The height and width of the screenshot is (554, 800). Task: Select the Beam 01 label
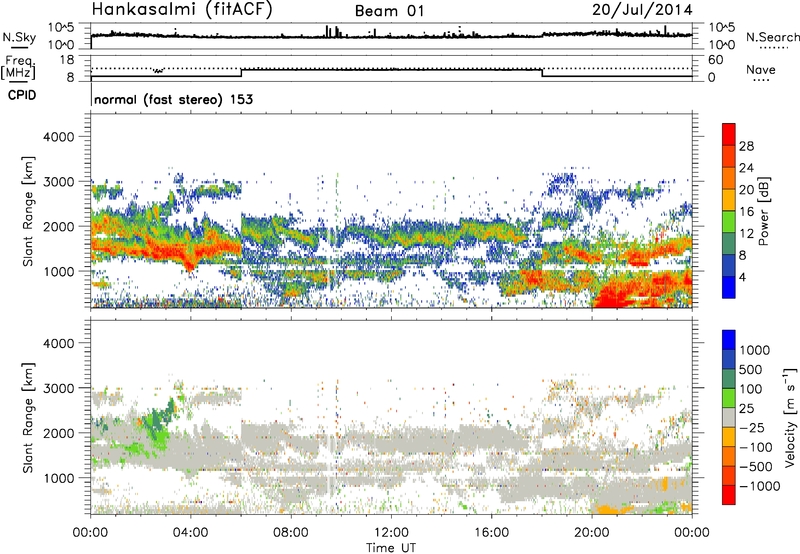click(x=389, y=11)
